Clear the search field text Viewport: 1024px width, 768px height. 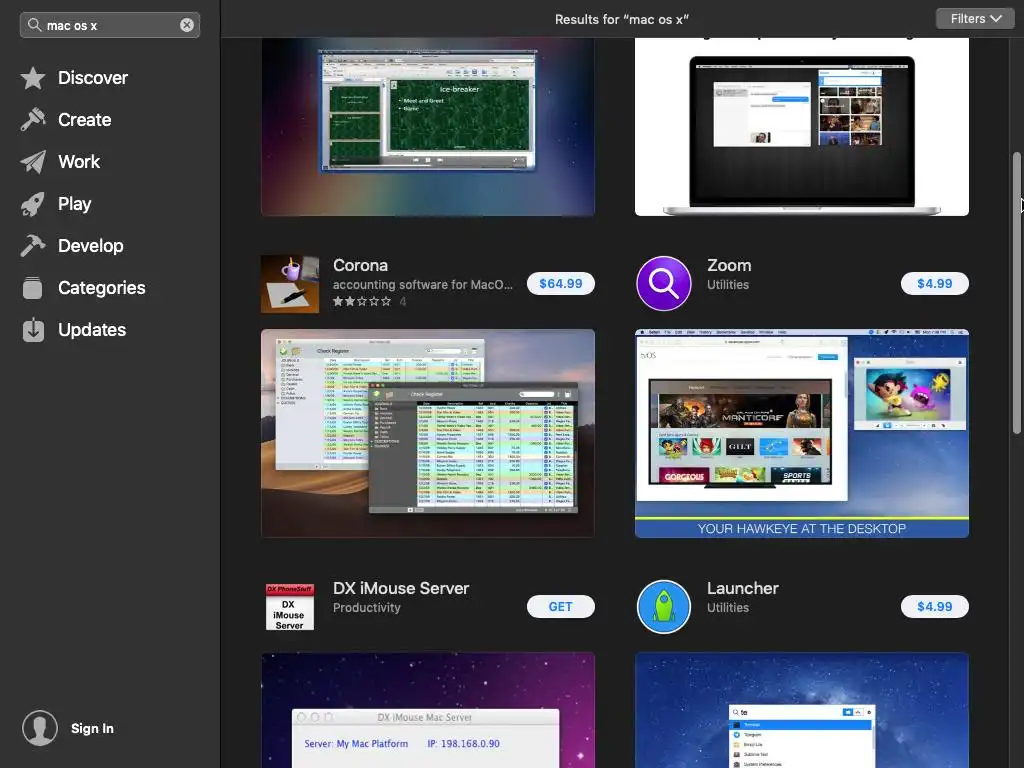pos(187,25)
